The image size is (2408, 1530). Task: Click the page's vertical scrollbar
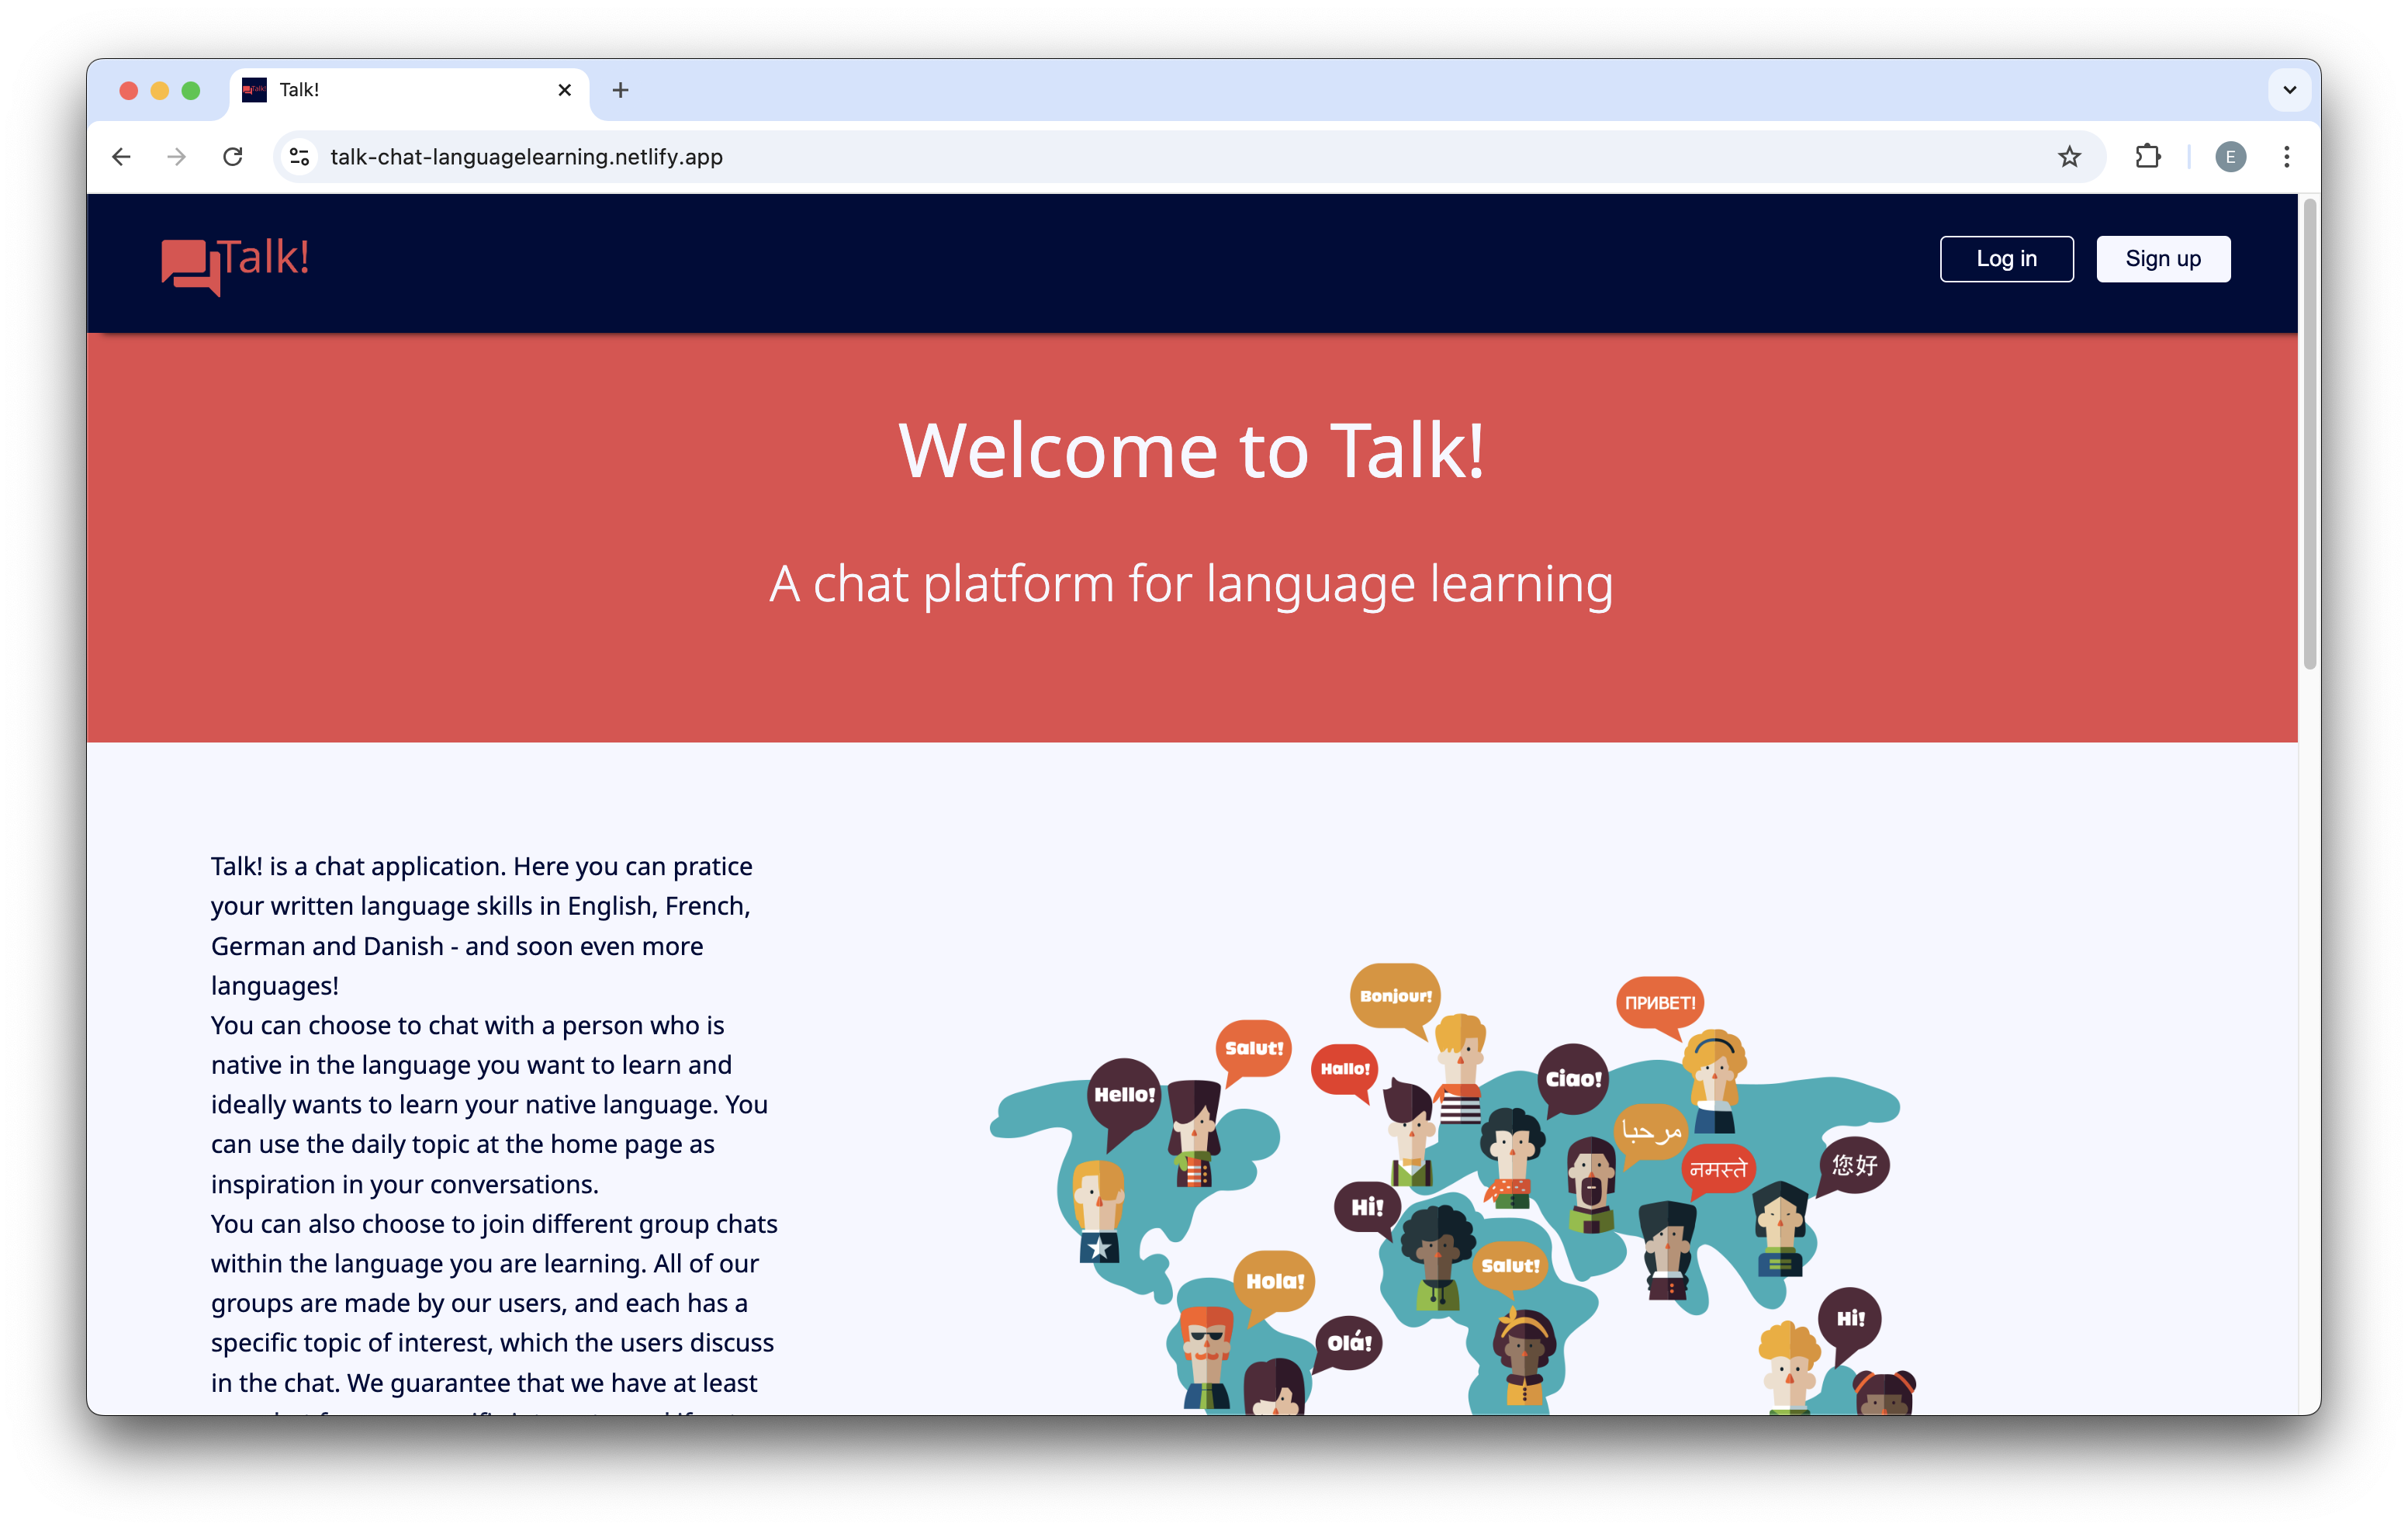[x=2309, y=435]
